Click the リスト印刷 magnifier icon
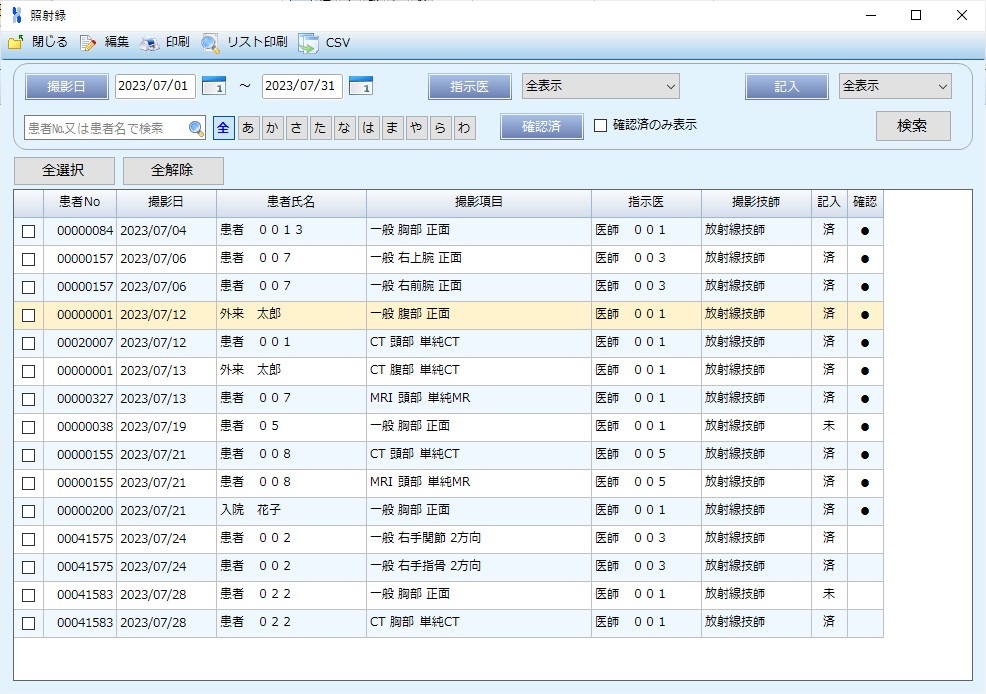This screenshot has height=694, width=986. point(210,42)
